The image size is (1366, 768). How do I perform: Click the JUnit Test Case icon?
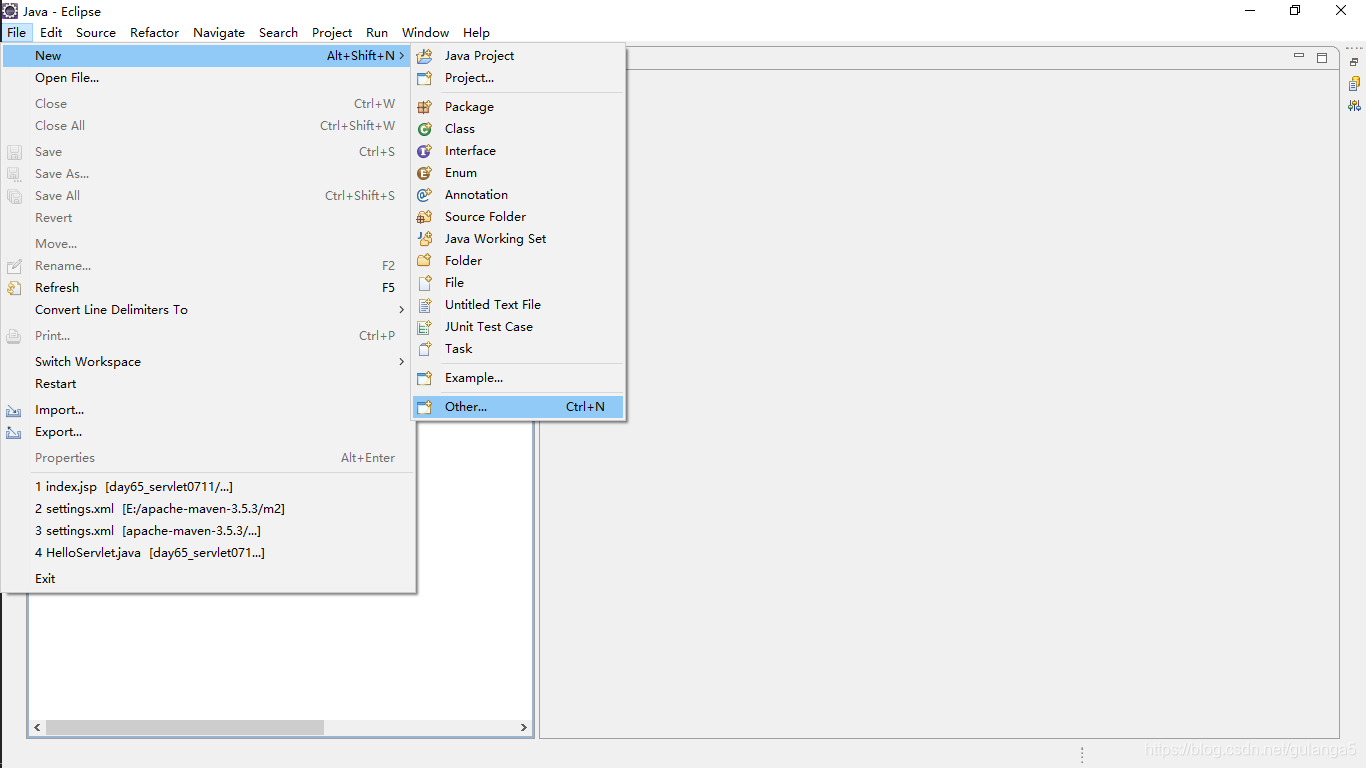click(425, 327)
